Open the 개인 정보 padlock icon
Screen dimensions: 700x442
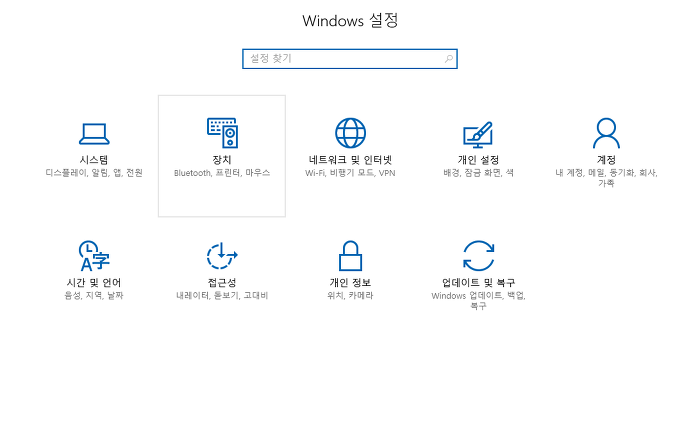tap(350, 255)
